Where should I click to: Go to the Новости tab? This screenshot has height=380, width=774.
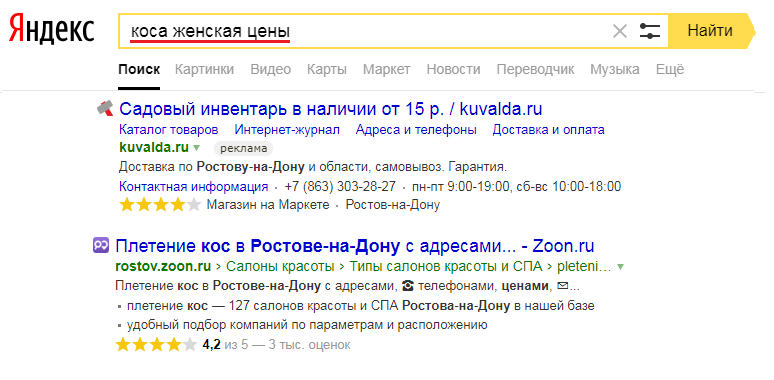pos(453,69)
